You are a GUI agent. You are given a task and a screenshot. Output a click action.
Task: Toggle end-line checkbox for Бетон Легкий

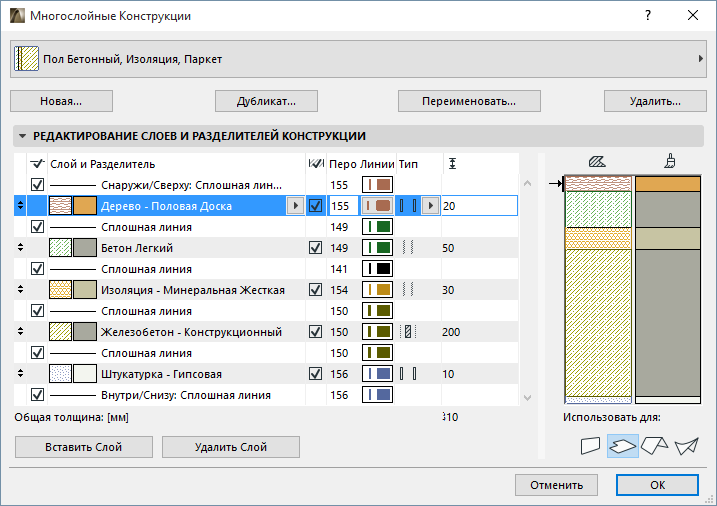click(x=316, y=248)
